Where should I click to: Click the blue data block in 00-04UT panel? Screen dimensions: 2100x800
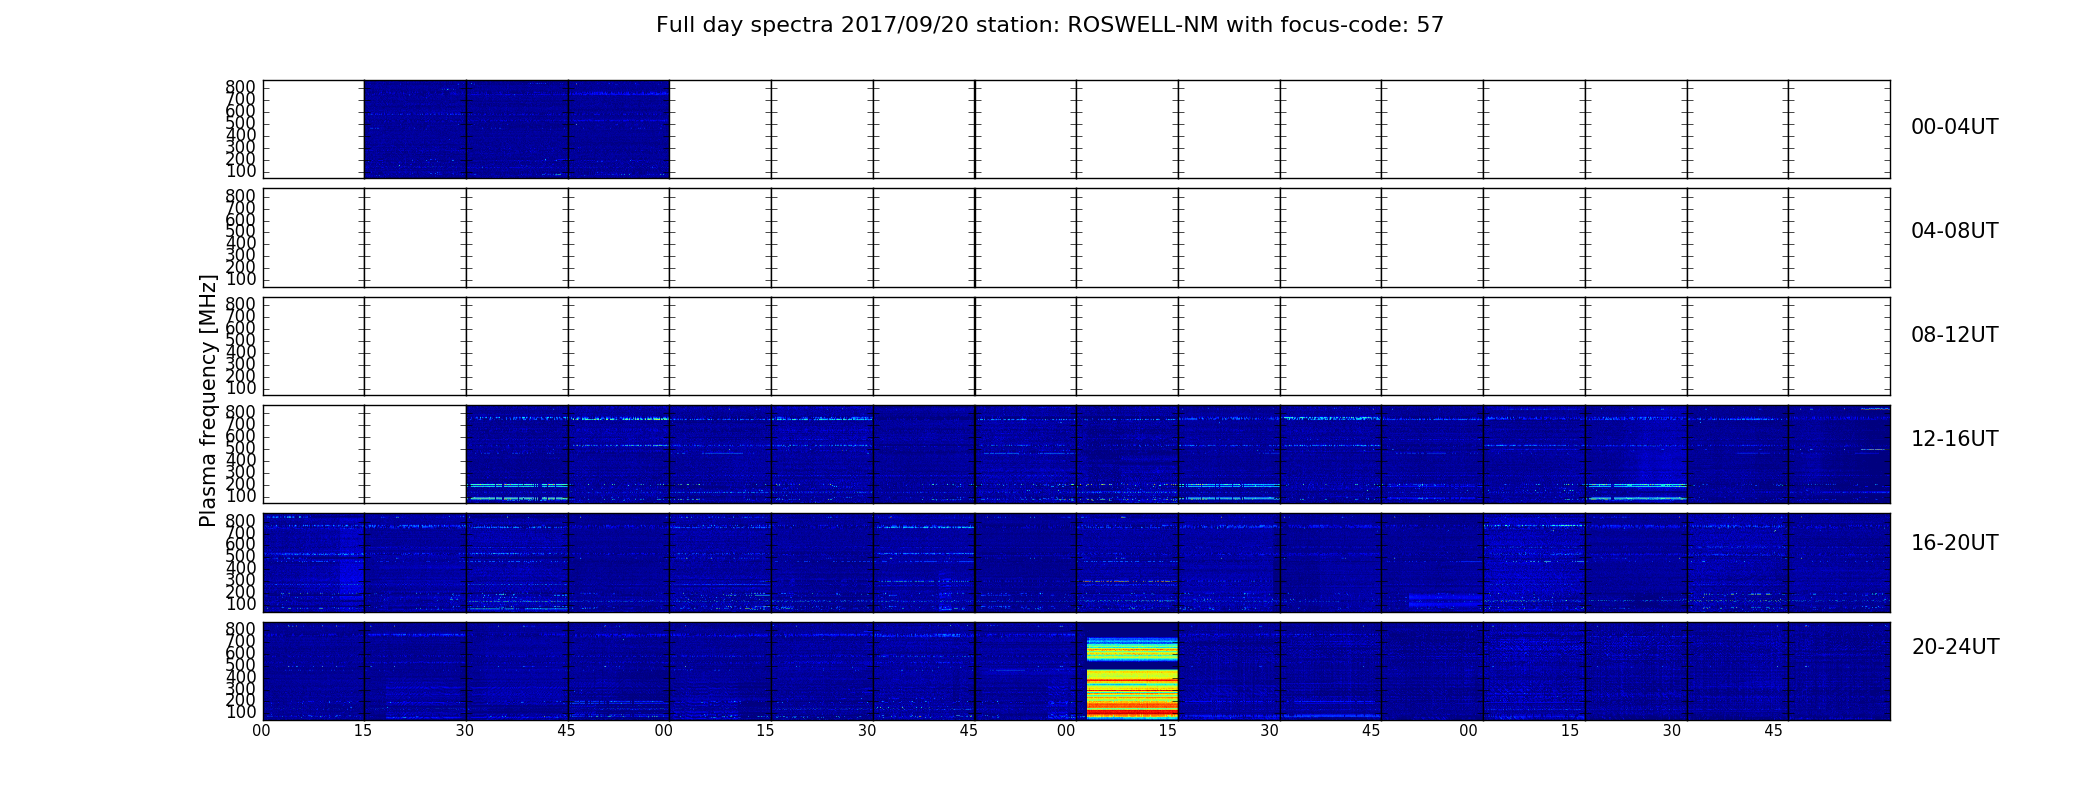click(517, 129)
